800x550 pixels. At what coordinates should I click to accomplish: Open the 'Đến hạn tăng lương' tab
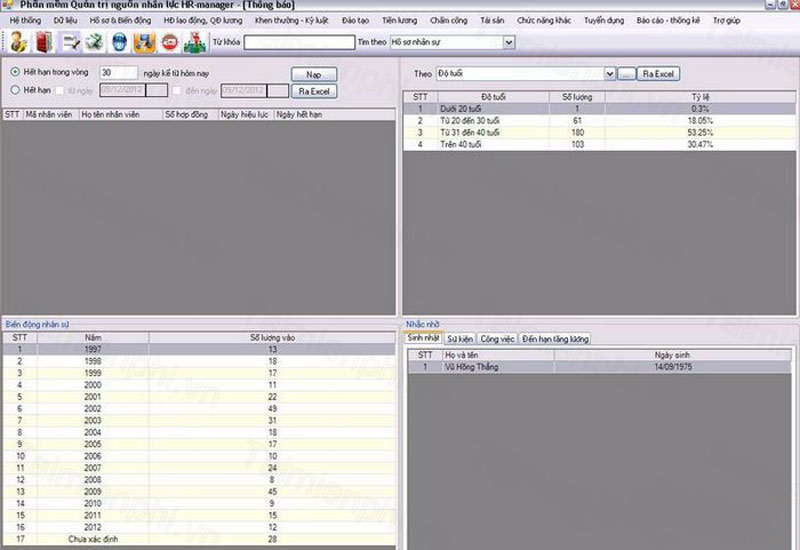click(555, 339)
